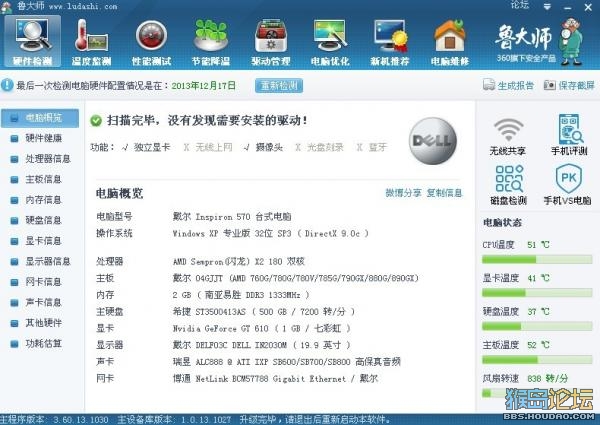Click 摄像头 feature indicator
The image size is (600, 425).
click(x=263, y=147)
